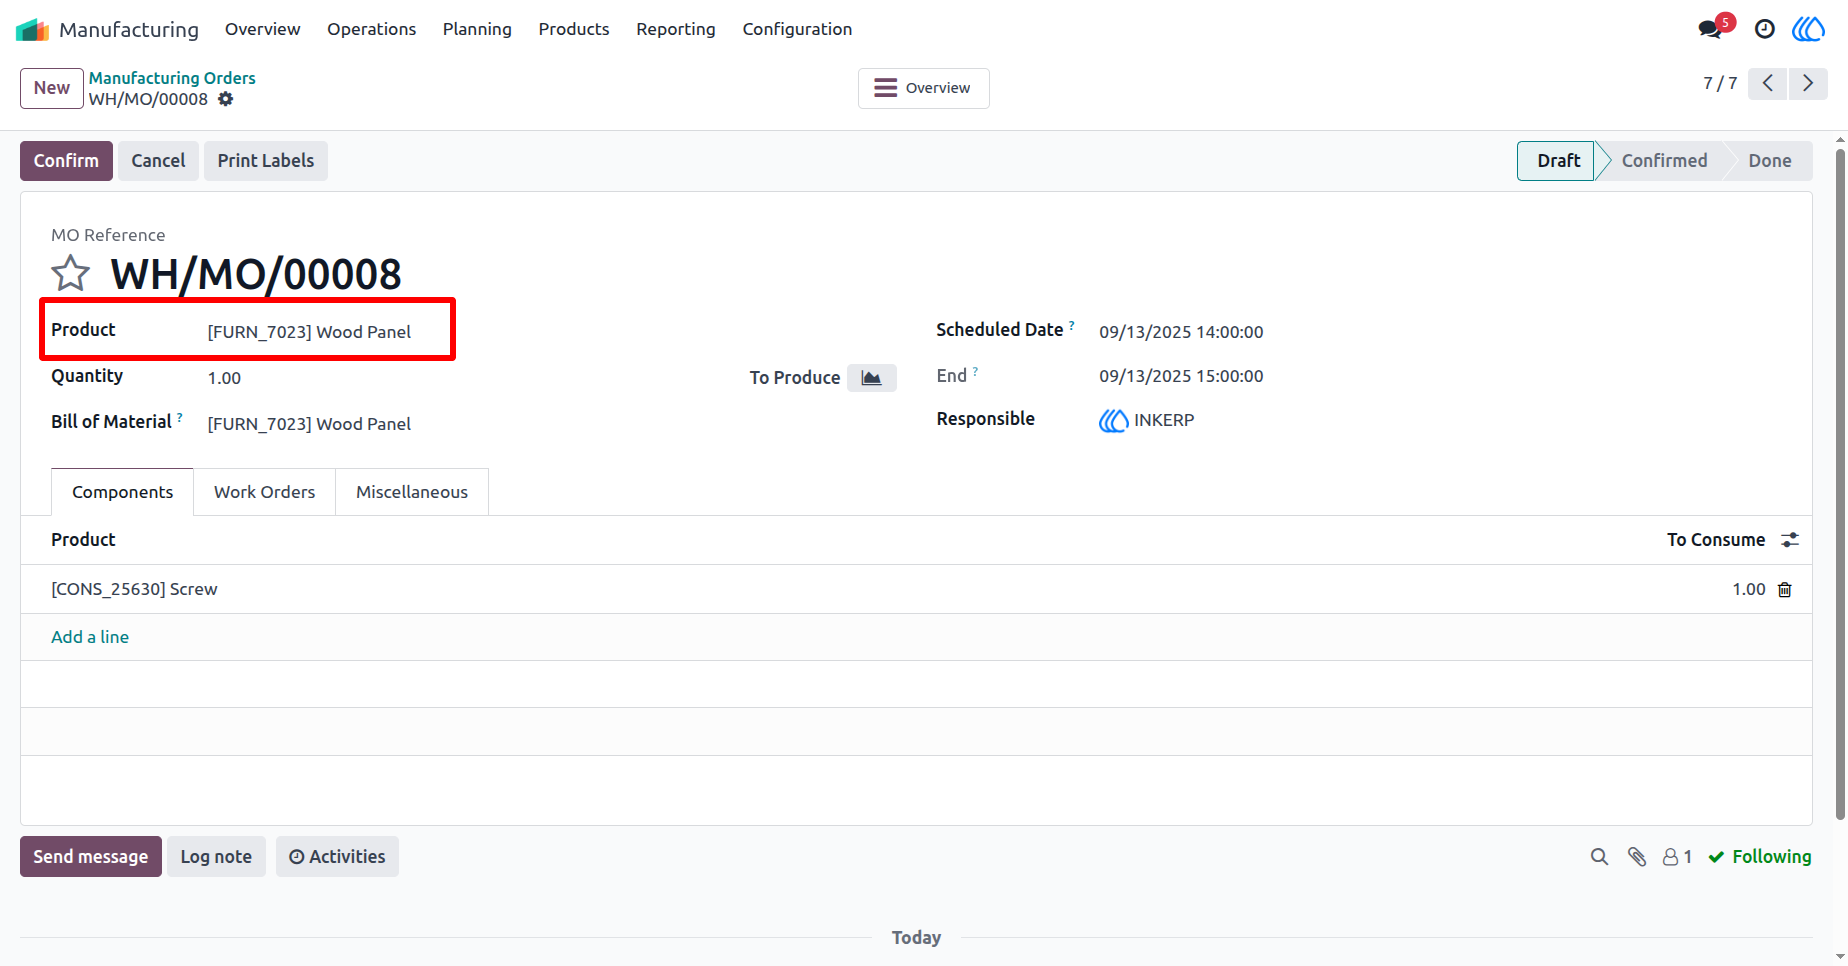Open the Overview stat button with bars icon
The width and height of the screenshot is (1848, 966).
[923, 88]
